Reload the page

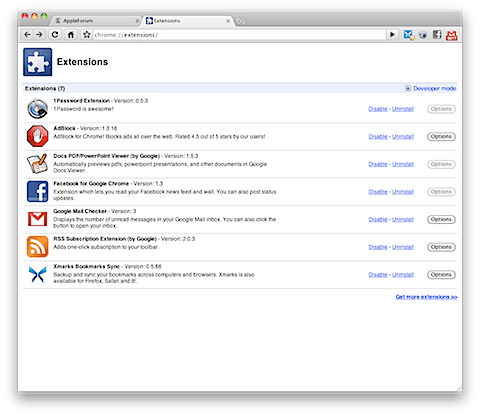pos(55,35)
